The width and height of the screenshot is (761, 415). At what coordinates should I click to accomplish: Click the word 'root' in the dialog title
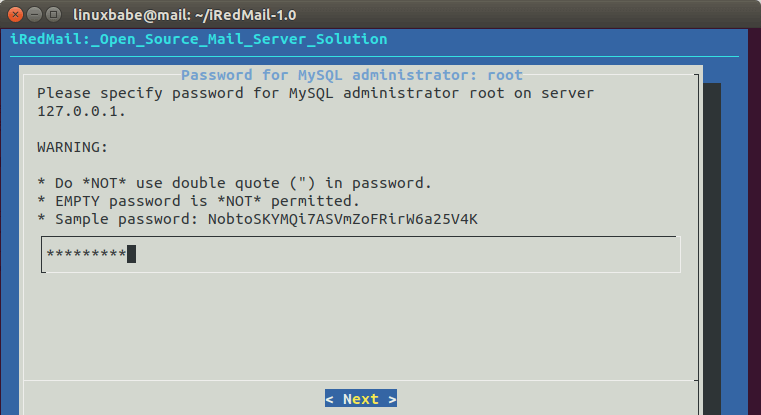(505, 75)
